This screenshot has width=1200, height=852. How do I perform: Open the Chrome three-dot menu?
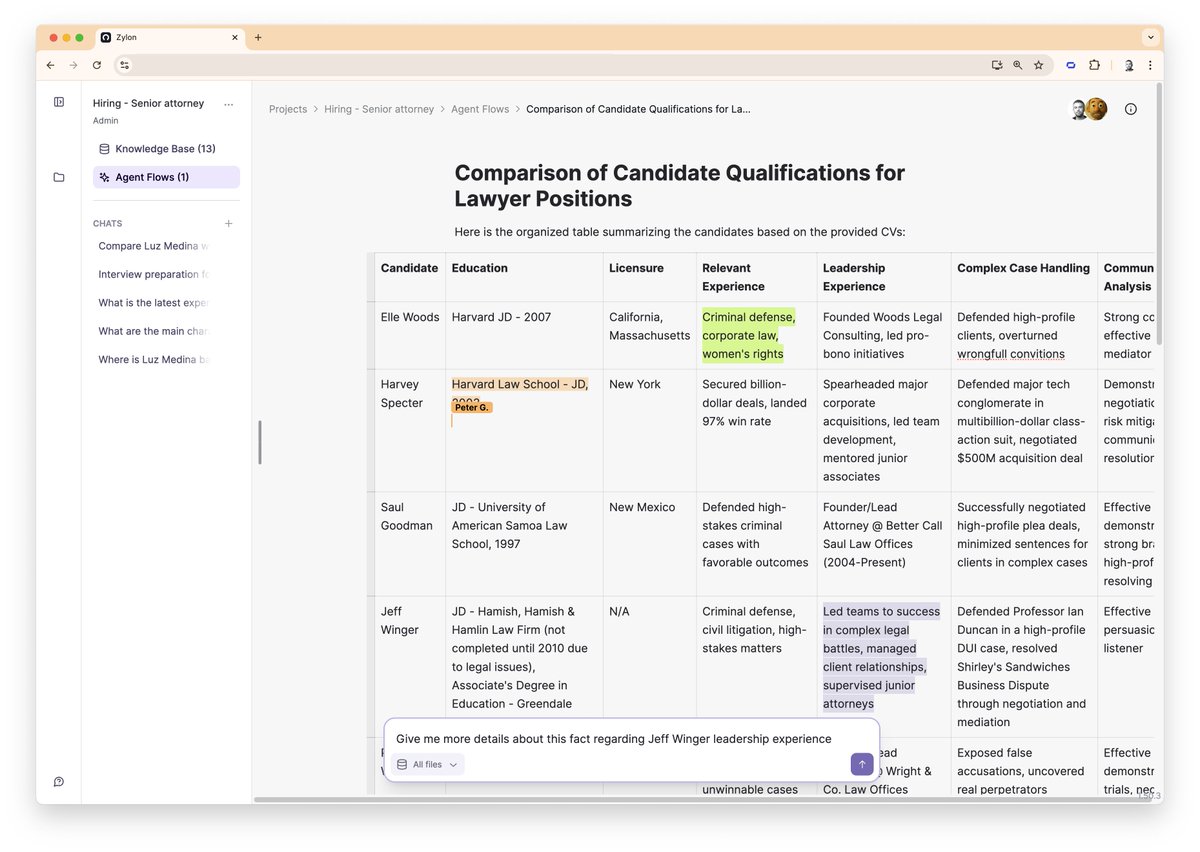click(1150, 65)
